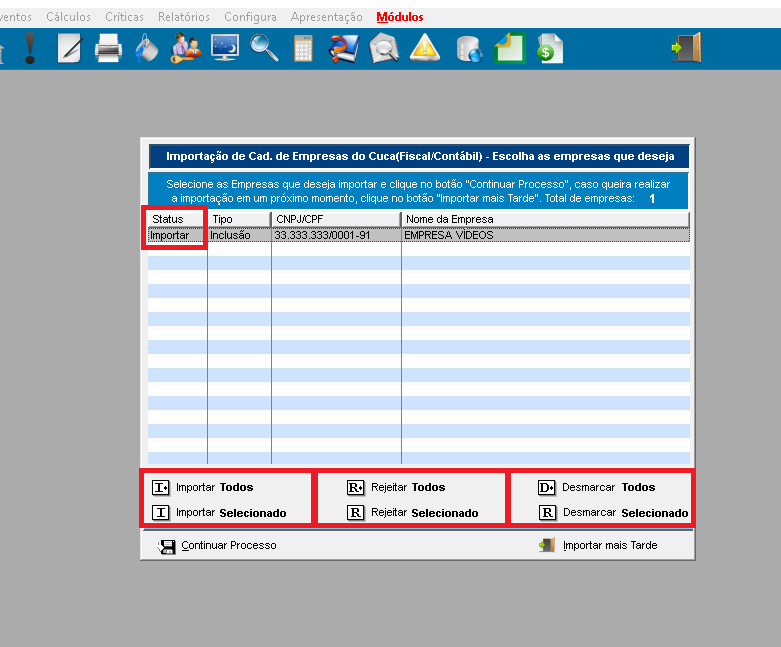The width and height of the screenshot is (781, 647).
Task: Open the magnifying glass search icon
Action: 264,48
